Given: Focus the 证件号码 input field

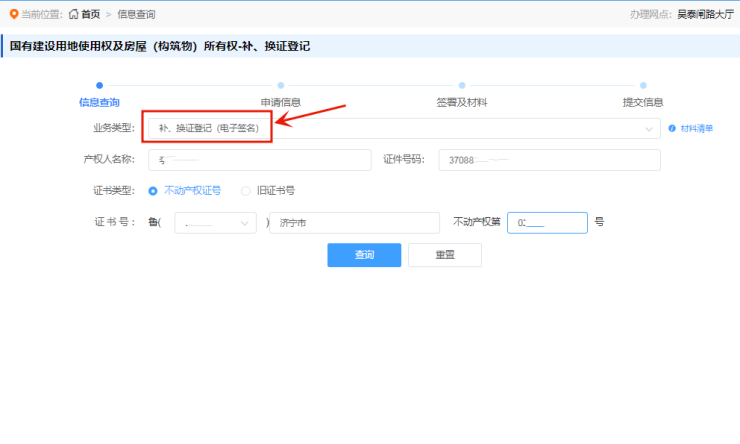Looking at the screenshot, I should [549, 160].
